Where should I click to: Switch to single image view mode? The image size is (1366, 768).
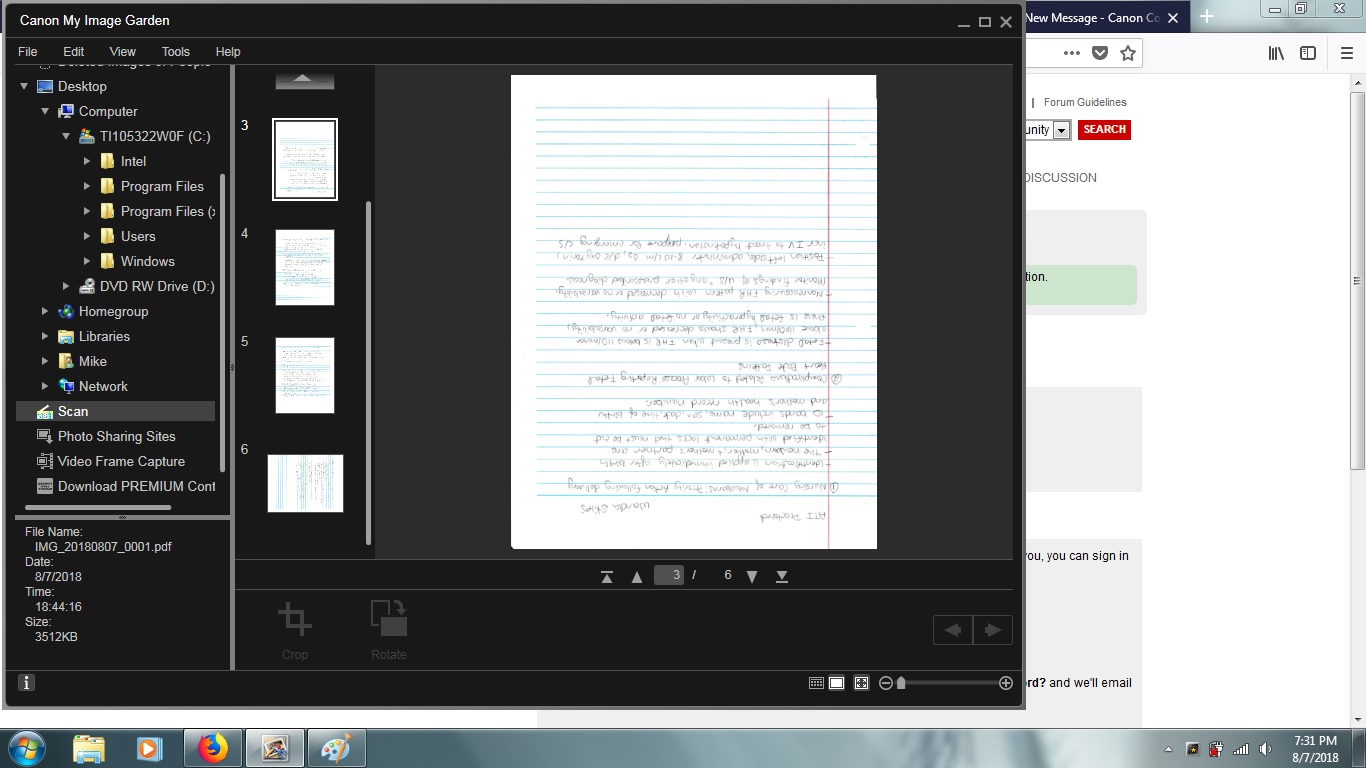[x=838, y=682]
